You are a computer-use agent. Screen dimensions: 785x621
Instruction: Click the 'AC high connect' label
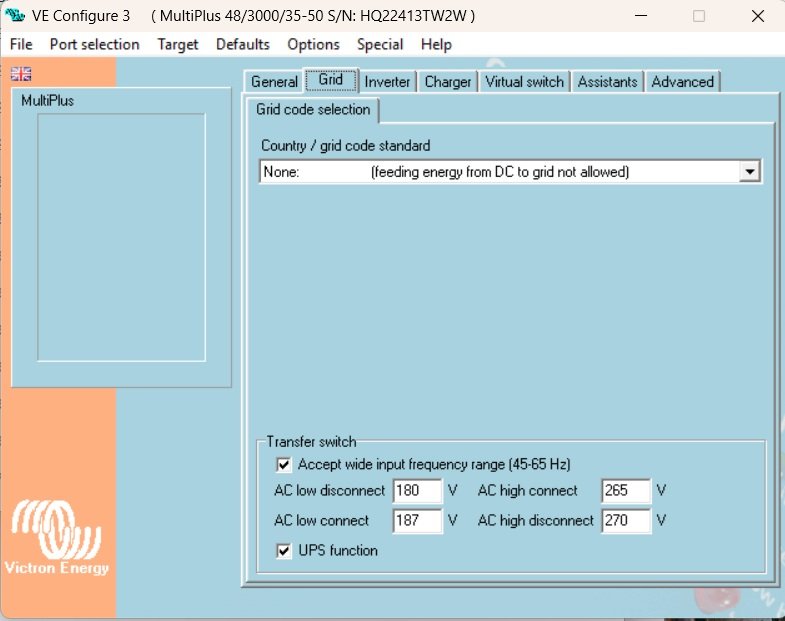click(528, 490)
